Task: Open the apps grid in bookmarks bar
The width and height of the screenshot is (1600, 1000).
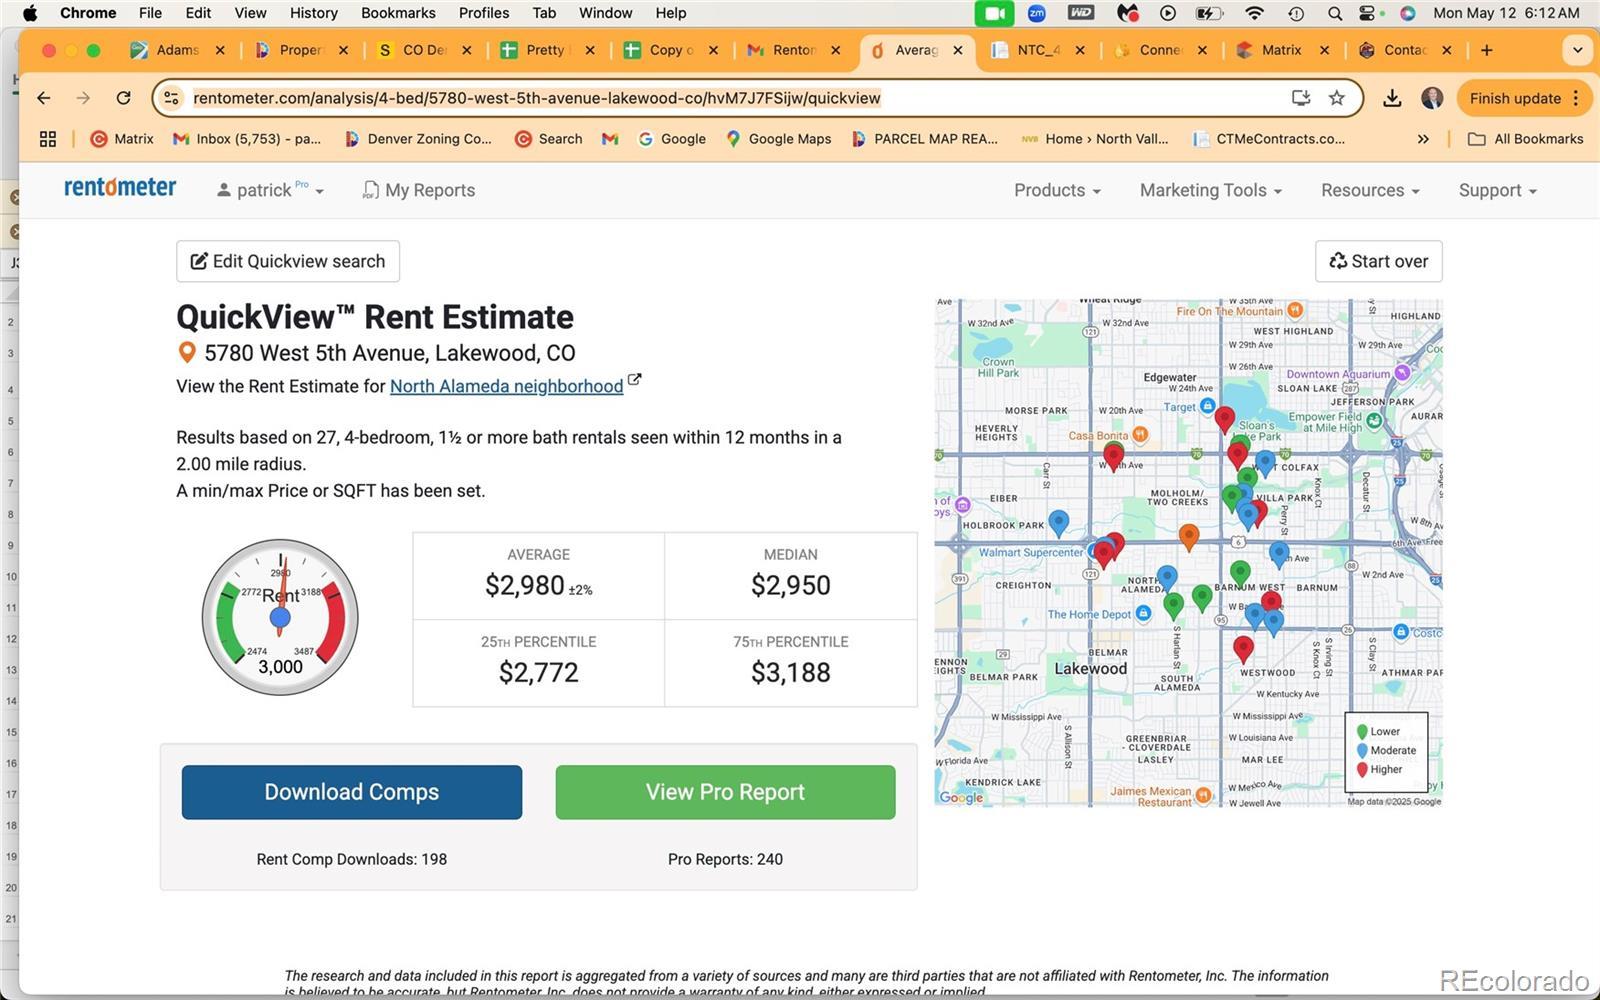Action: click(47, 139)
